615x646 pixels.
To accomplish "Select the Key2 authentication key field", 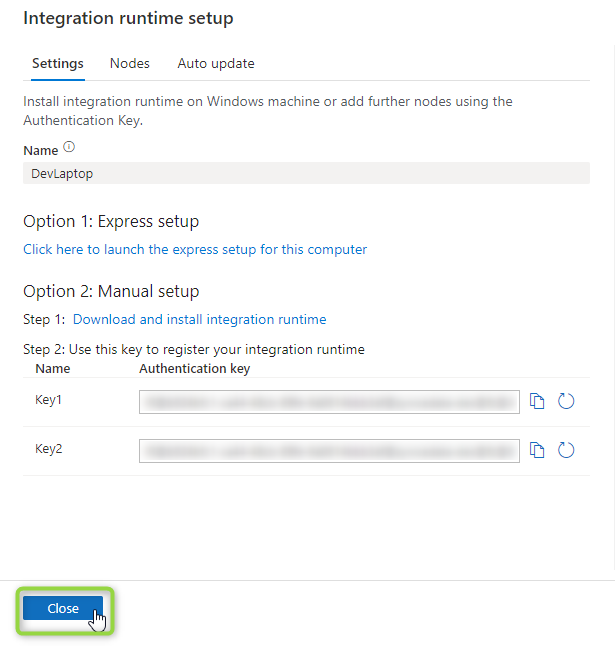I will (x=329, y=451).
